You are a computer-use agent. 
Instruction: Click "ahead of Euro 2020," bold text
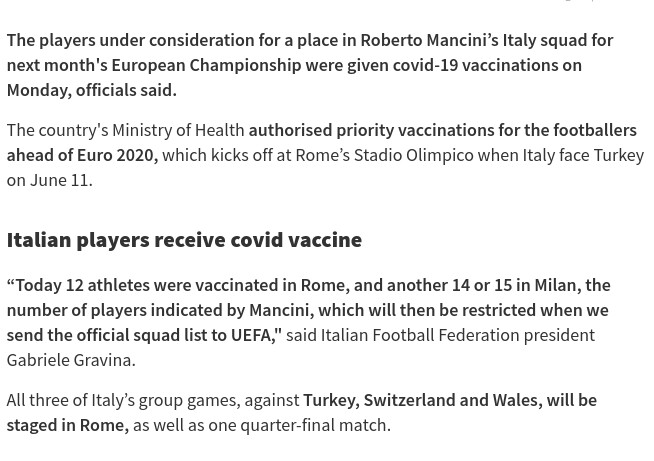[x=82, y=155]
